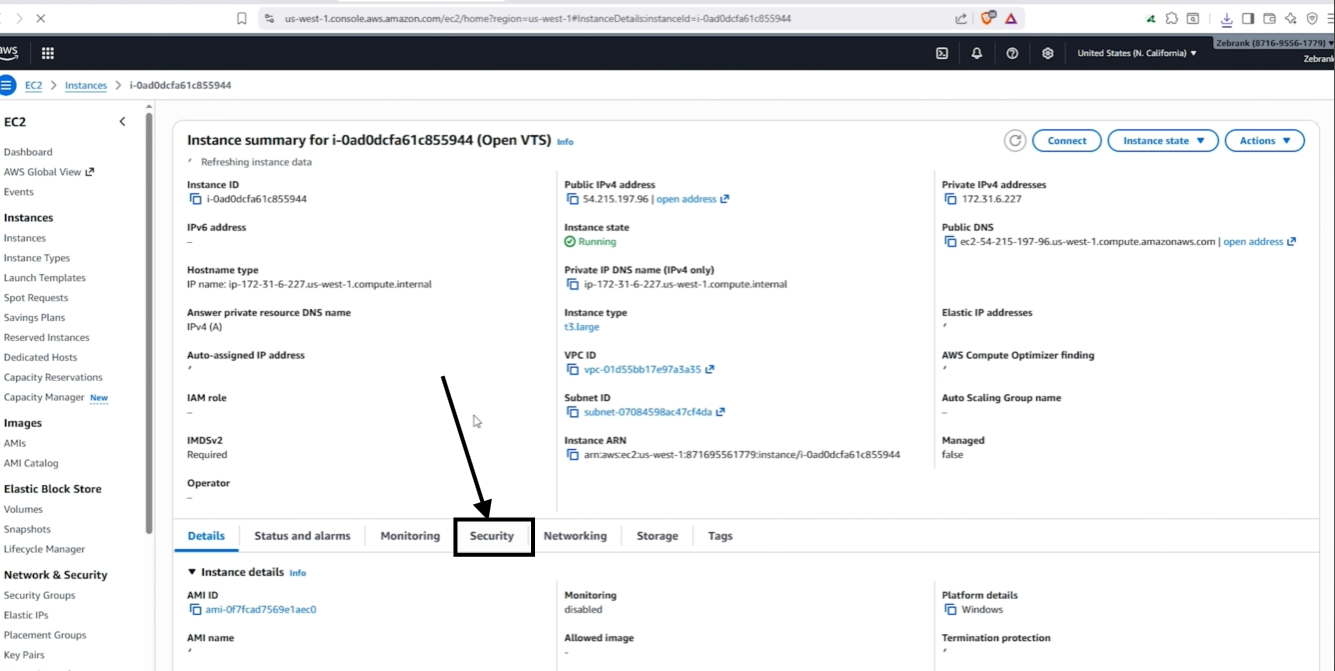Open the Brave Wallet icon
Screen dimensions: 1335x671
pyautogui.click(x=1269, y=18)
